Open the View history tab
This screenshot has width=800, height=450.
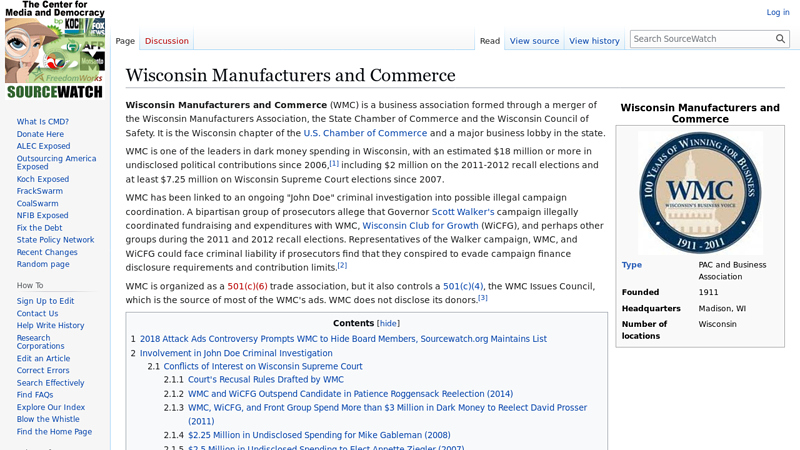pyautogui.click(x=594, y=41)
